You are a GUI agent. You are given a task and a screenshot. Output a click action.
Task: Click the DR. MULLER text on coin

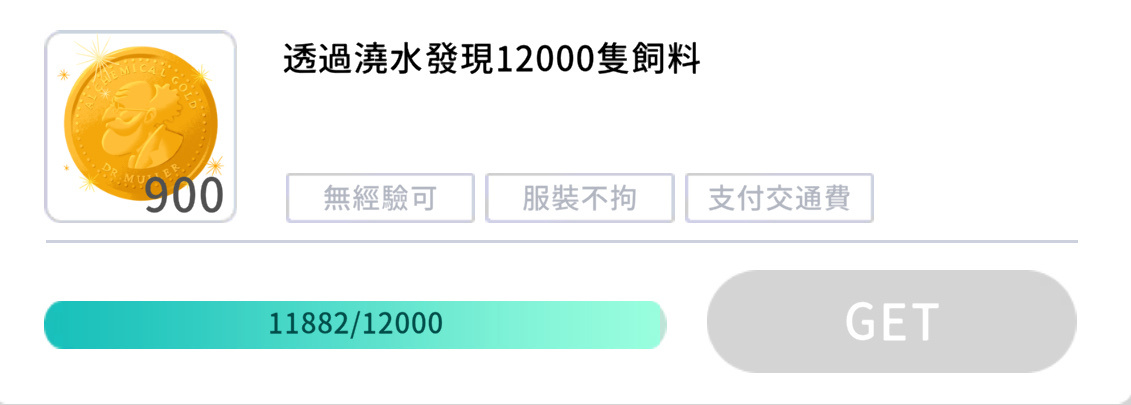click(140, 170)
